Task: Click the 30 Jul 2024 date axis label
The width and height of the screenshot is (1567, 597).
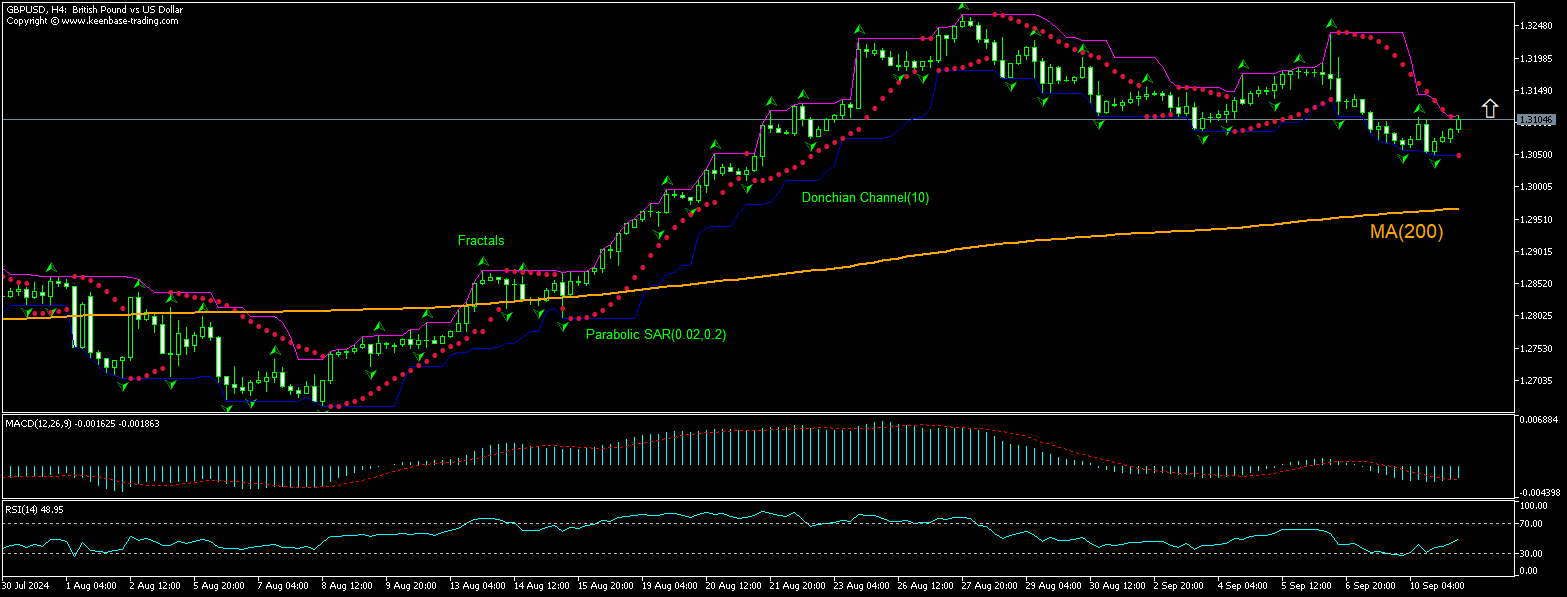Action: (25, 585)
